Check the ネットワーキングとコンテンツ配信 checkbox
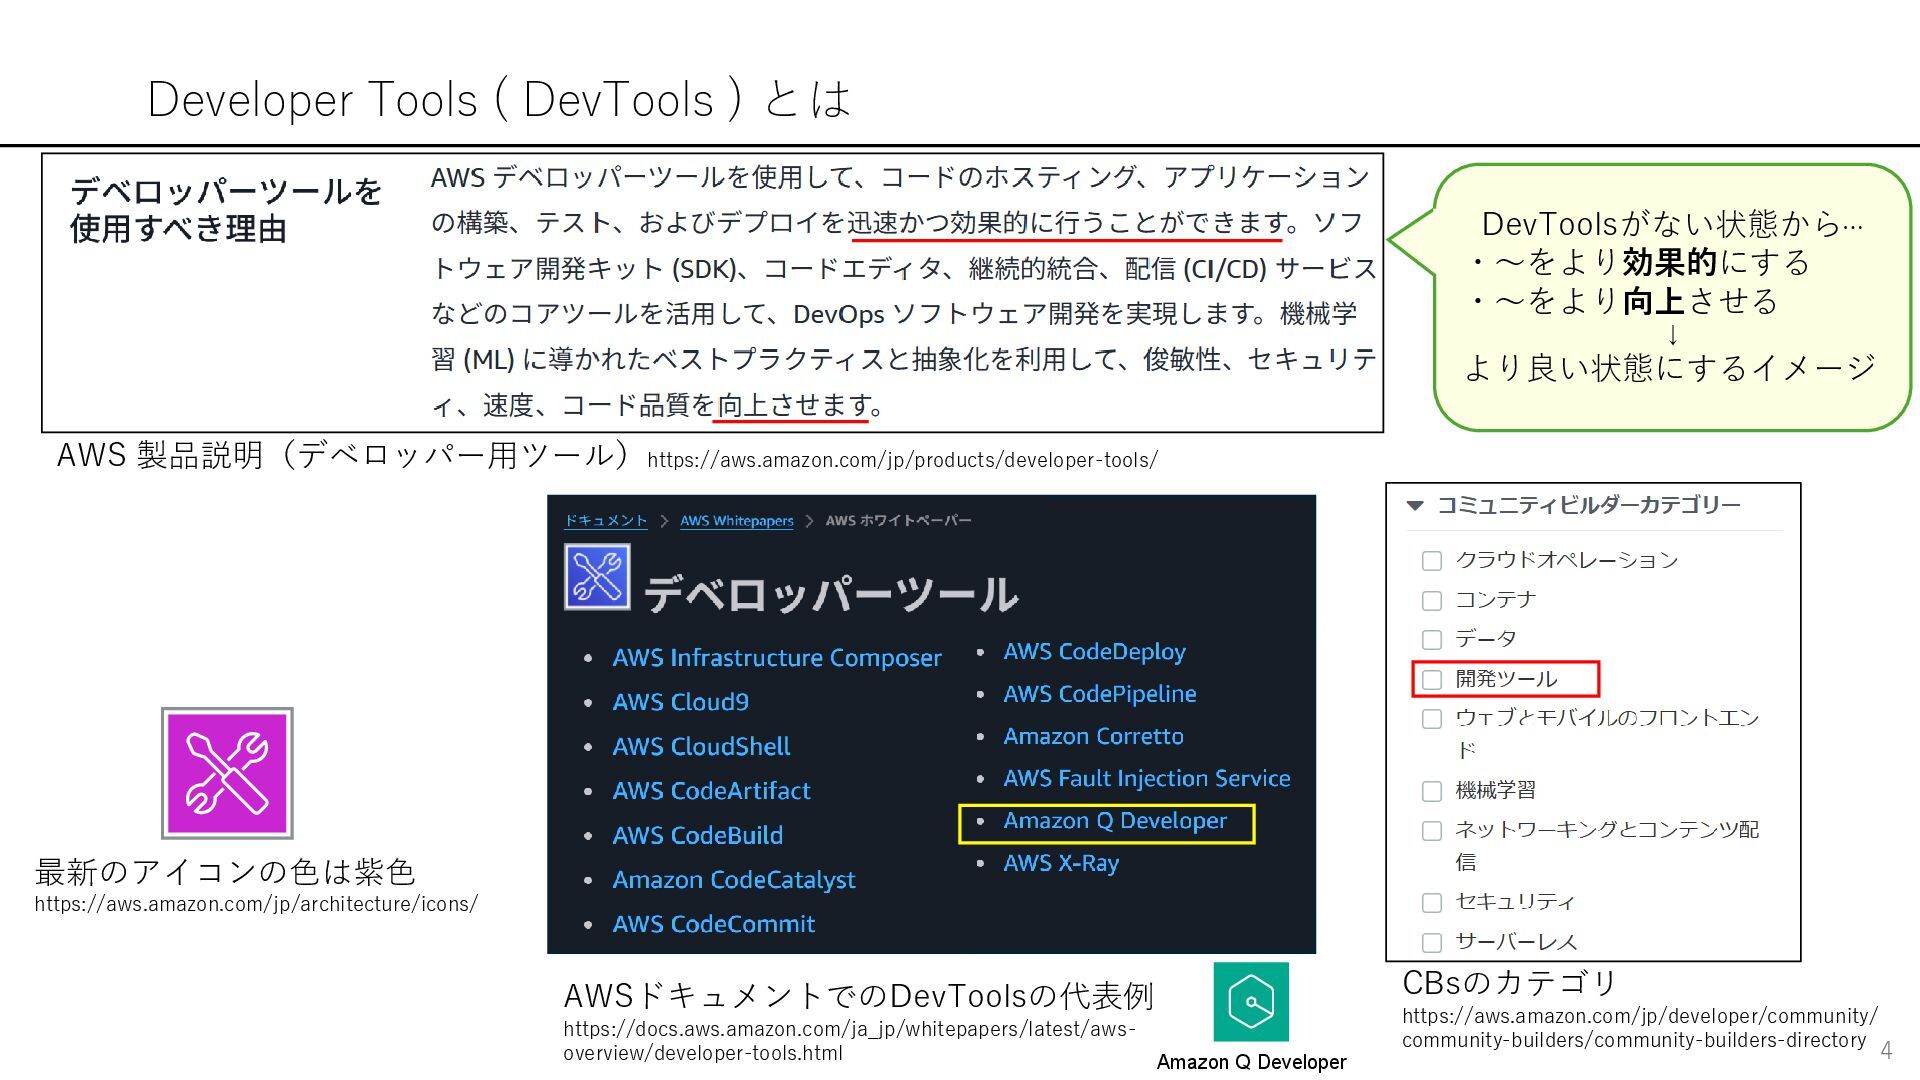 (1432, 831)
